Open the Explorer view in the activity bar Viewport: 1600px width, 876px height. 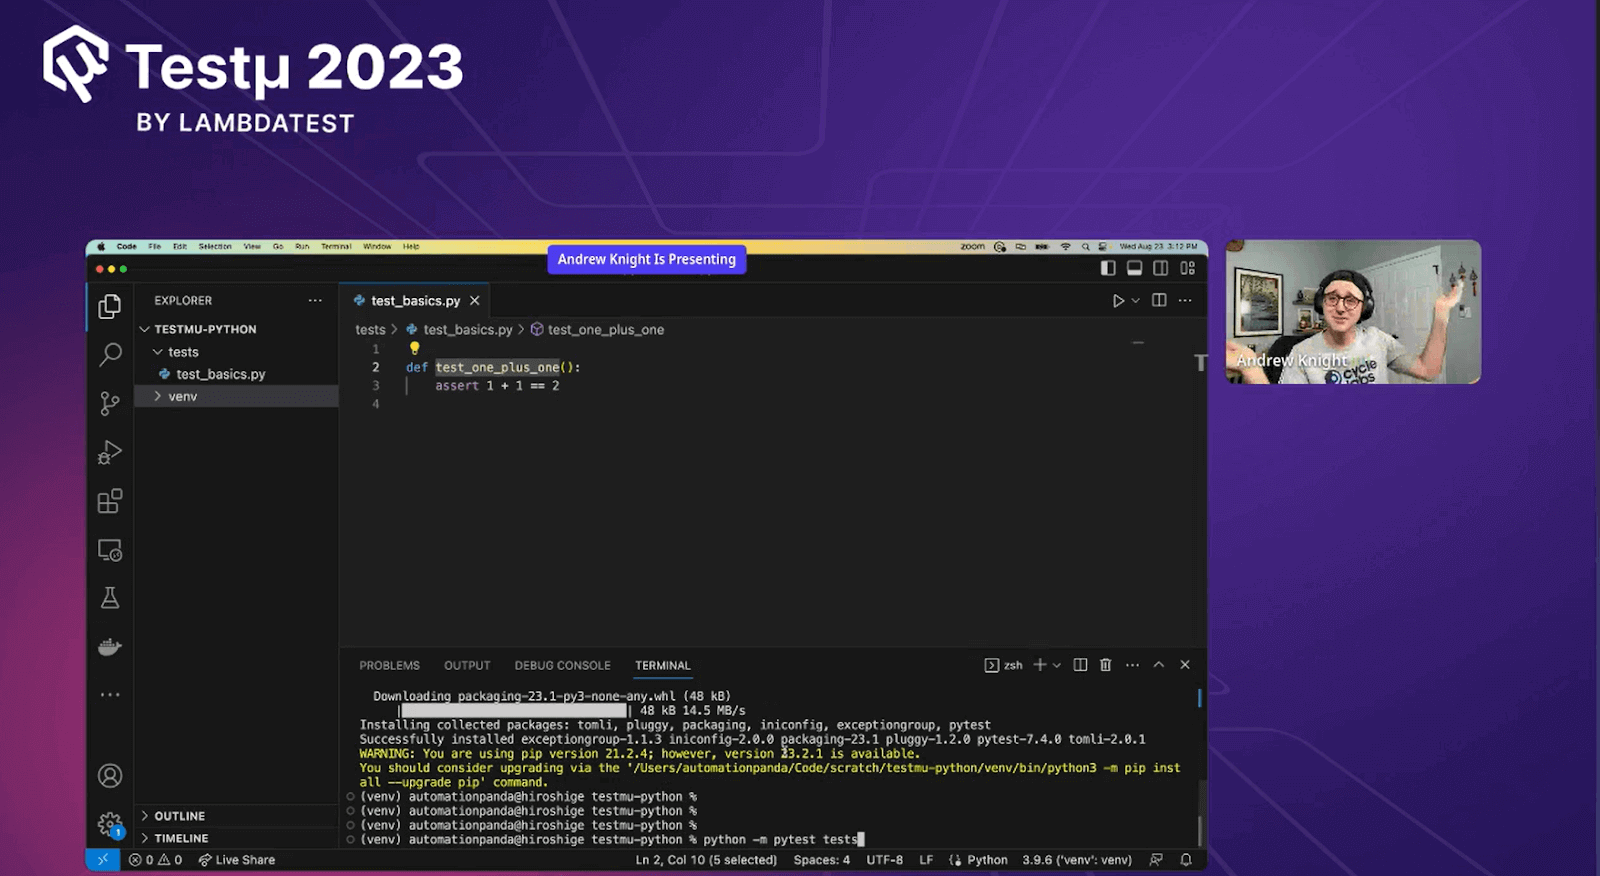pyautogui.click(x=110, y=305)
